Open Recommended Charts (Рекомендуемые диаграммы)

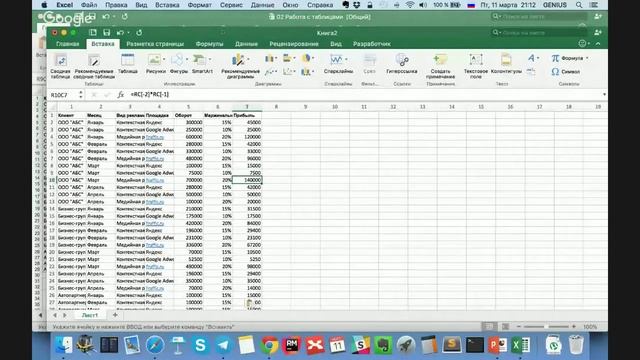[240, 66]
